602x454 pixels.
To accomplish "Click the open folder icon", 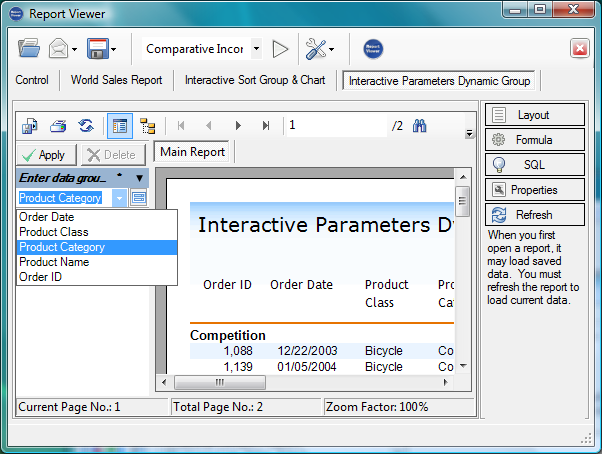I will coord(29,48).
